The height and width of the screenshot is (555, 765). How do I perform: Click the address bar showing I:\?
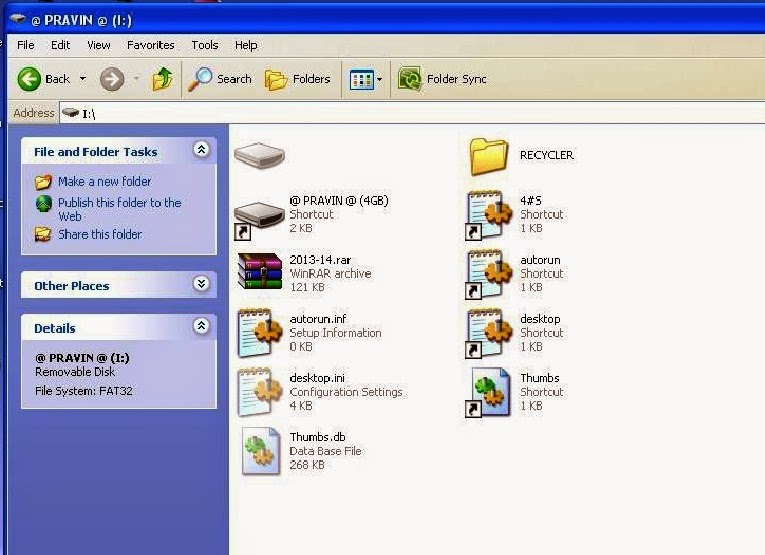pos(412,113)
